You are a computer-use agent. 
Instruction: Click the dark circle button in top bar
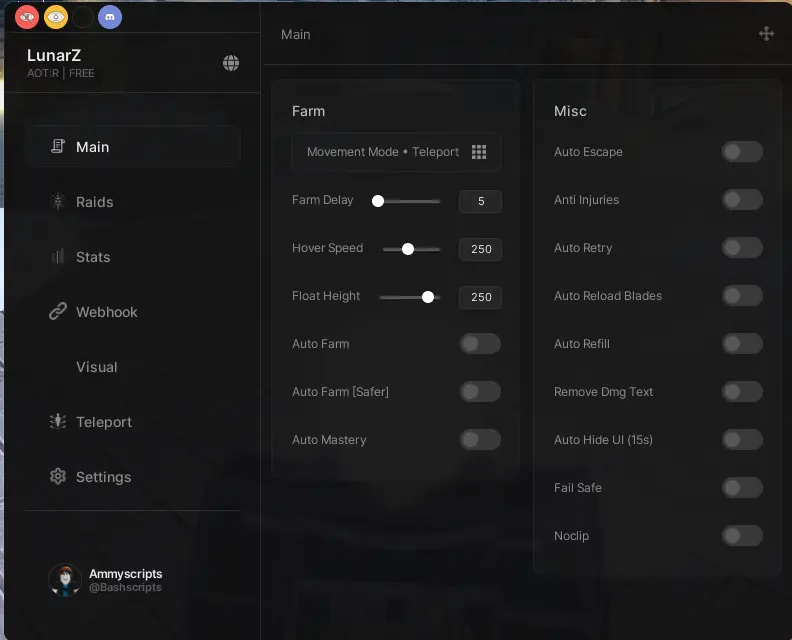pos(83,17)
